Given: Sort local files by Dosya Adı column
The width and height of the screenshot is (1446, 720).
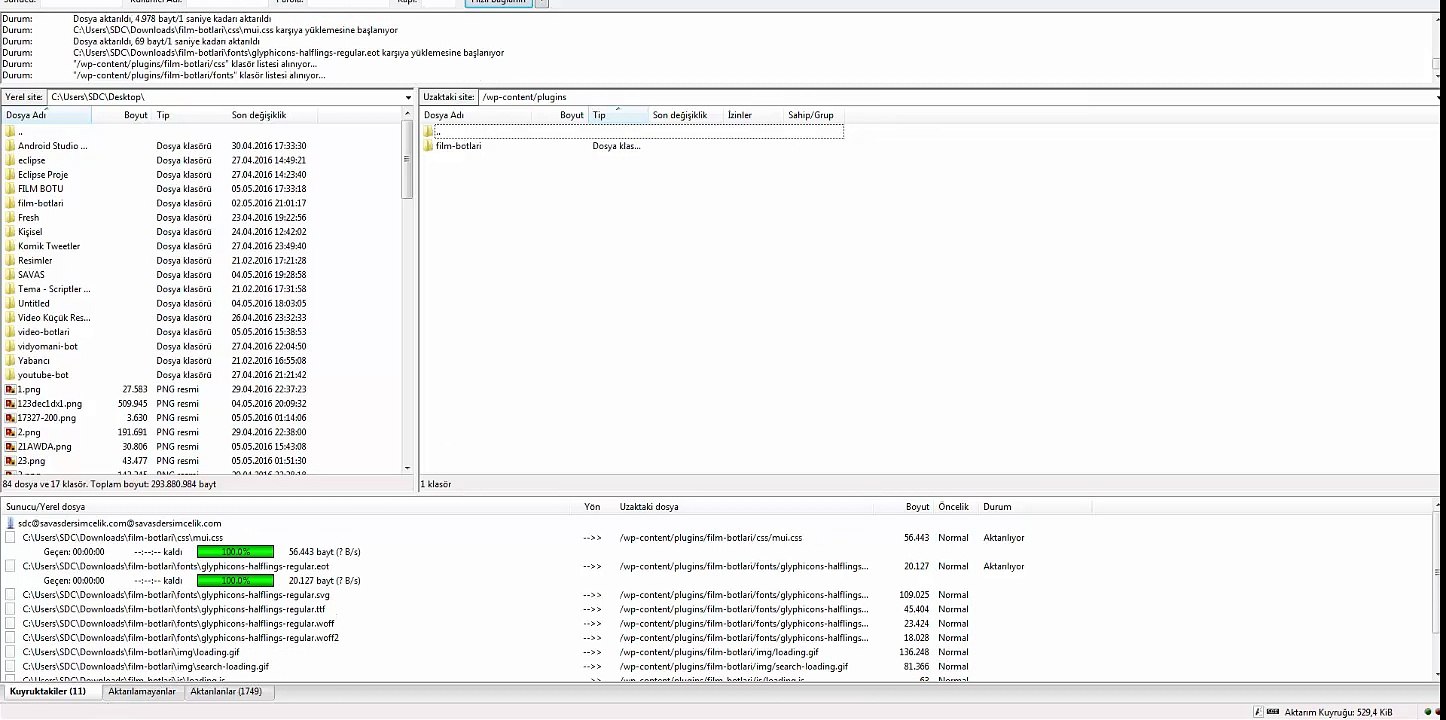Looking at the screenshot, I should [x=47, y=115].
